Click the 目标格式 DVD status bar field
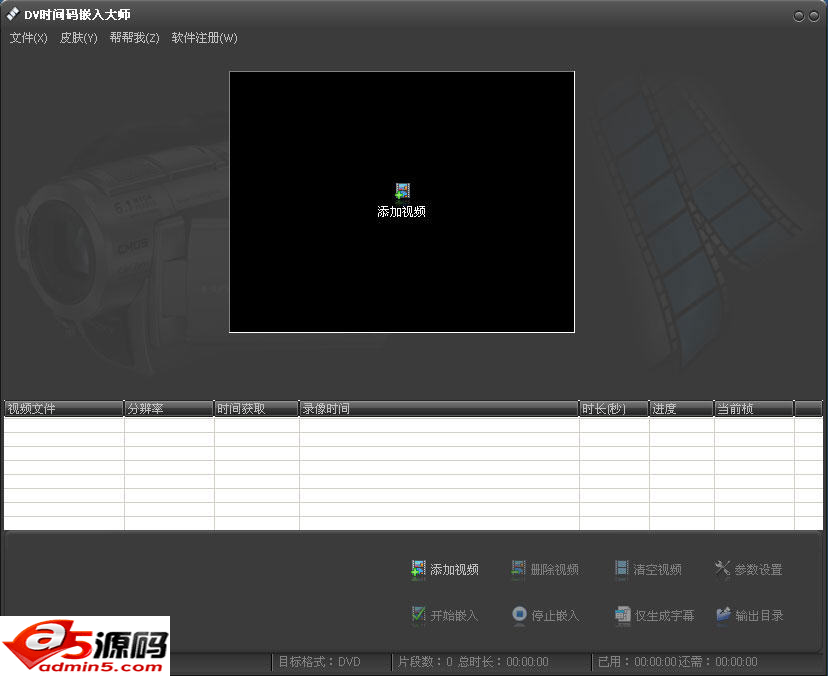This screenshot has height=676, width=828. click(x=320, y=662)
